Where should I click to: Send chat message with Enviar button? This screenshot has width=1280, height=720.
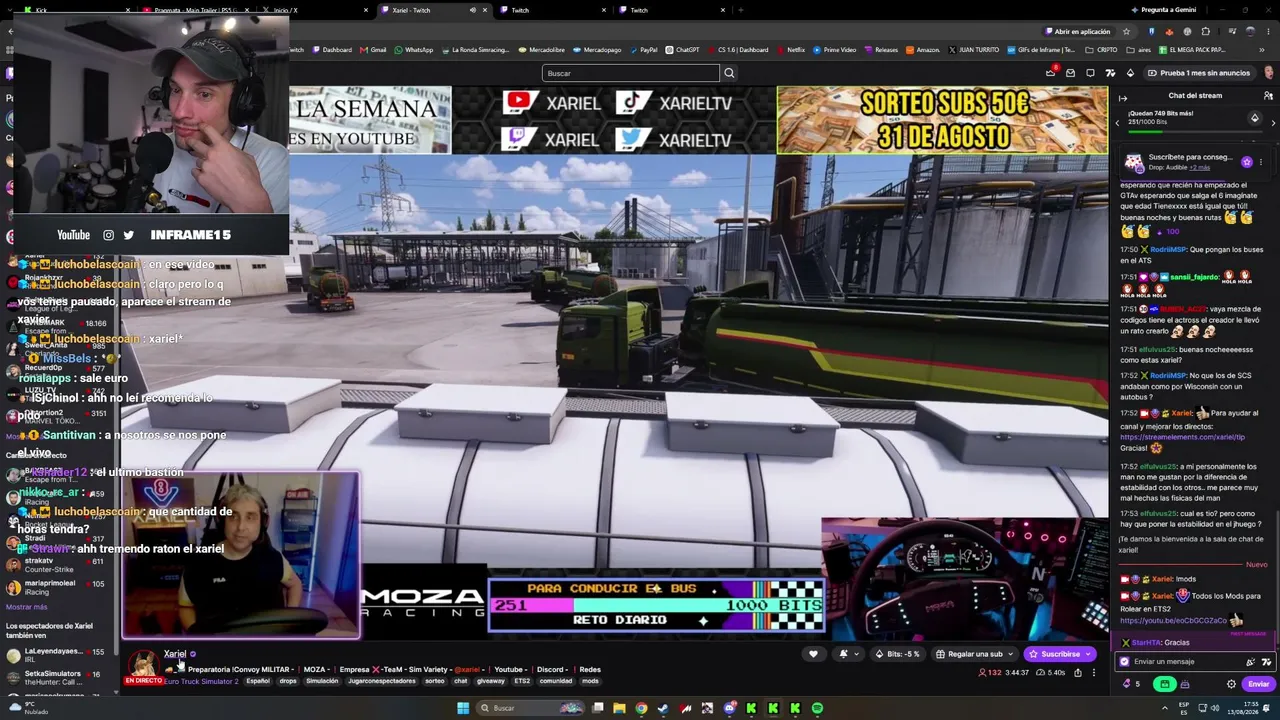1258,684
